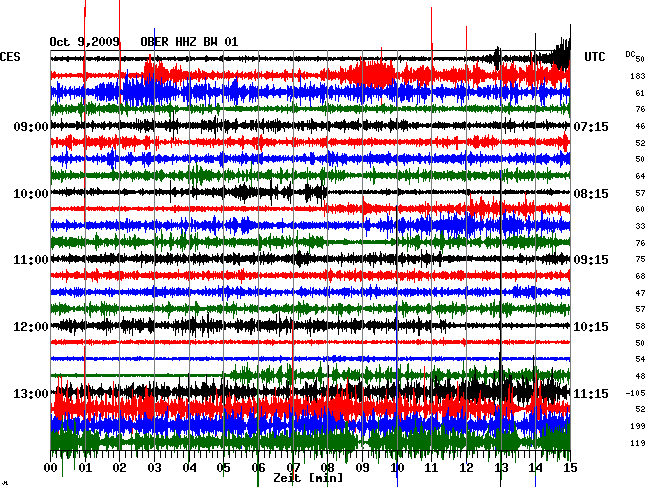This screenshot has height=494, width=650.
Task: Click the DC offset value "183"
Action: pos(638,76)
